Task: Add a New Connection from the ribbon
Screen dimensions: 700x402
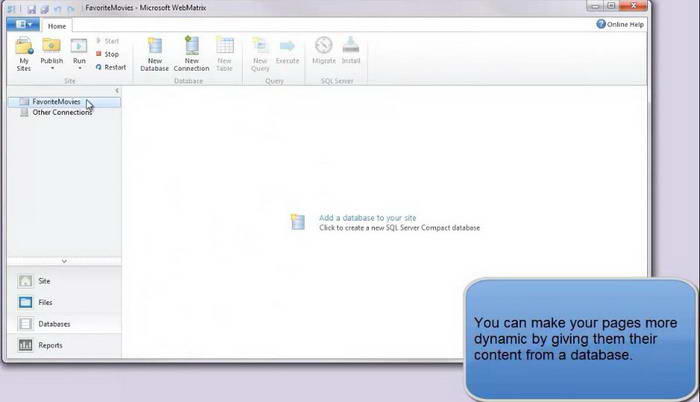Action: coord(192,54)
